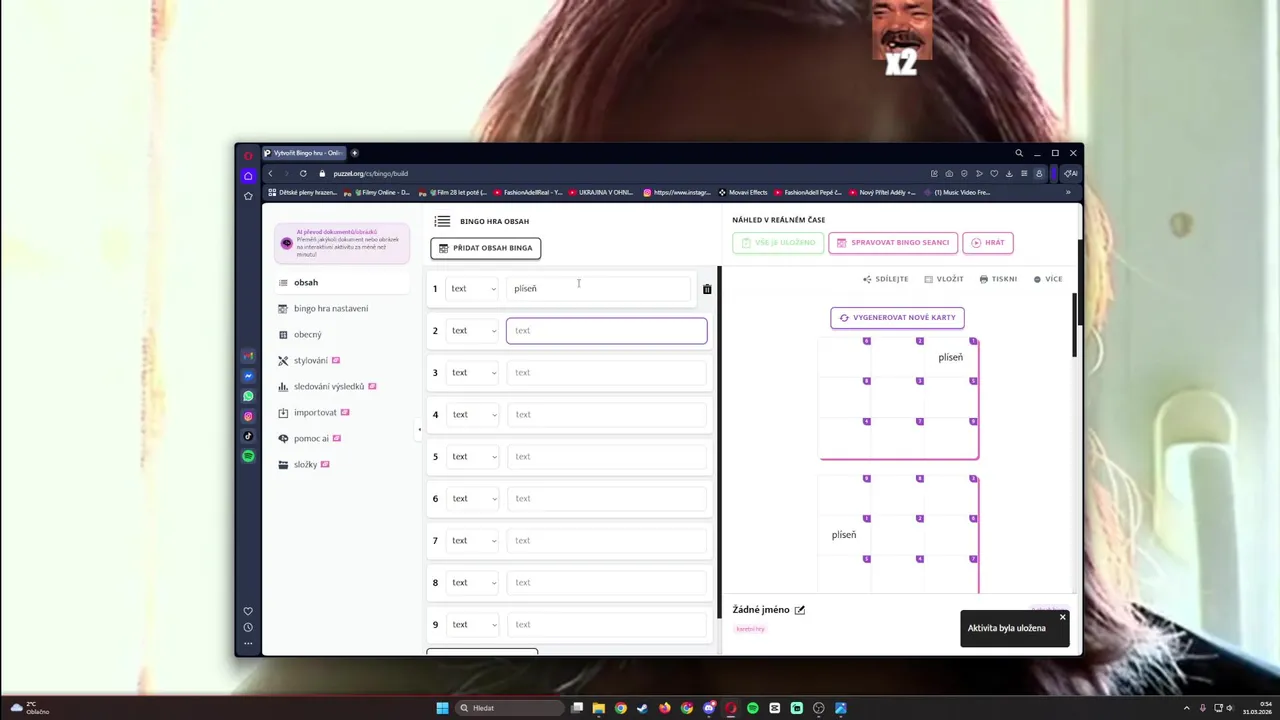This screenshot has width=1280, height=720.
Task: Click SPRAVOVAT BINGO SEANCI button
Action: pos(893,243)
